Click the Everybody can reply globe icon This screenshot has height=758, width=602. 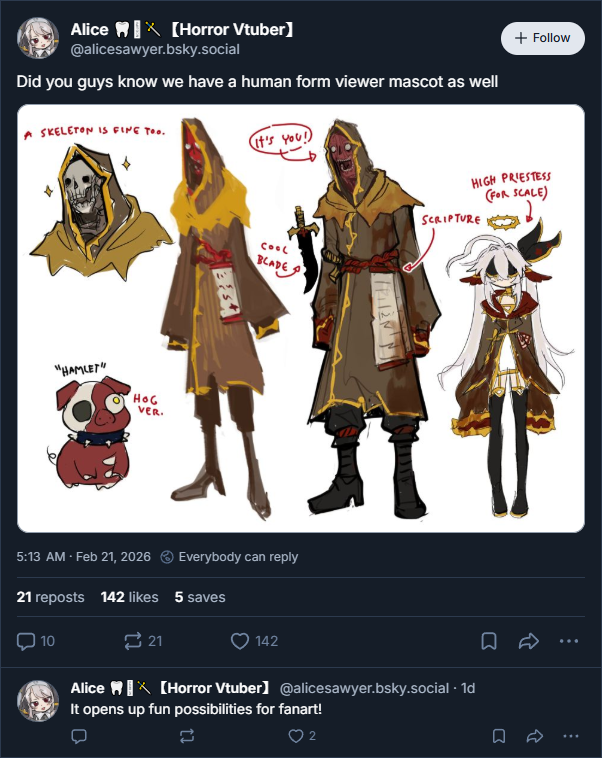pyautogui.click(x=167, y=557)
